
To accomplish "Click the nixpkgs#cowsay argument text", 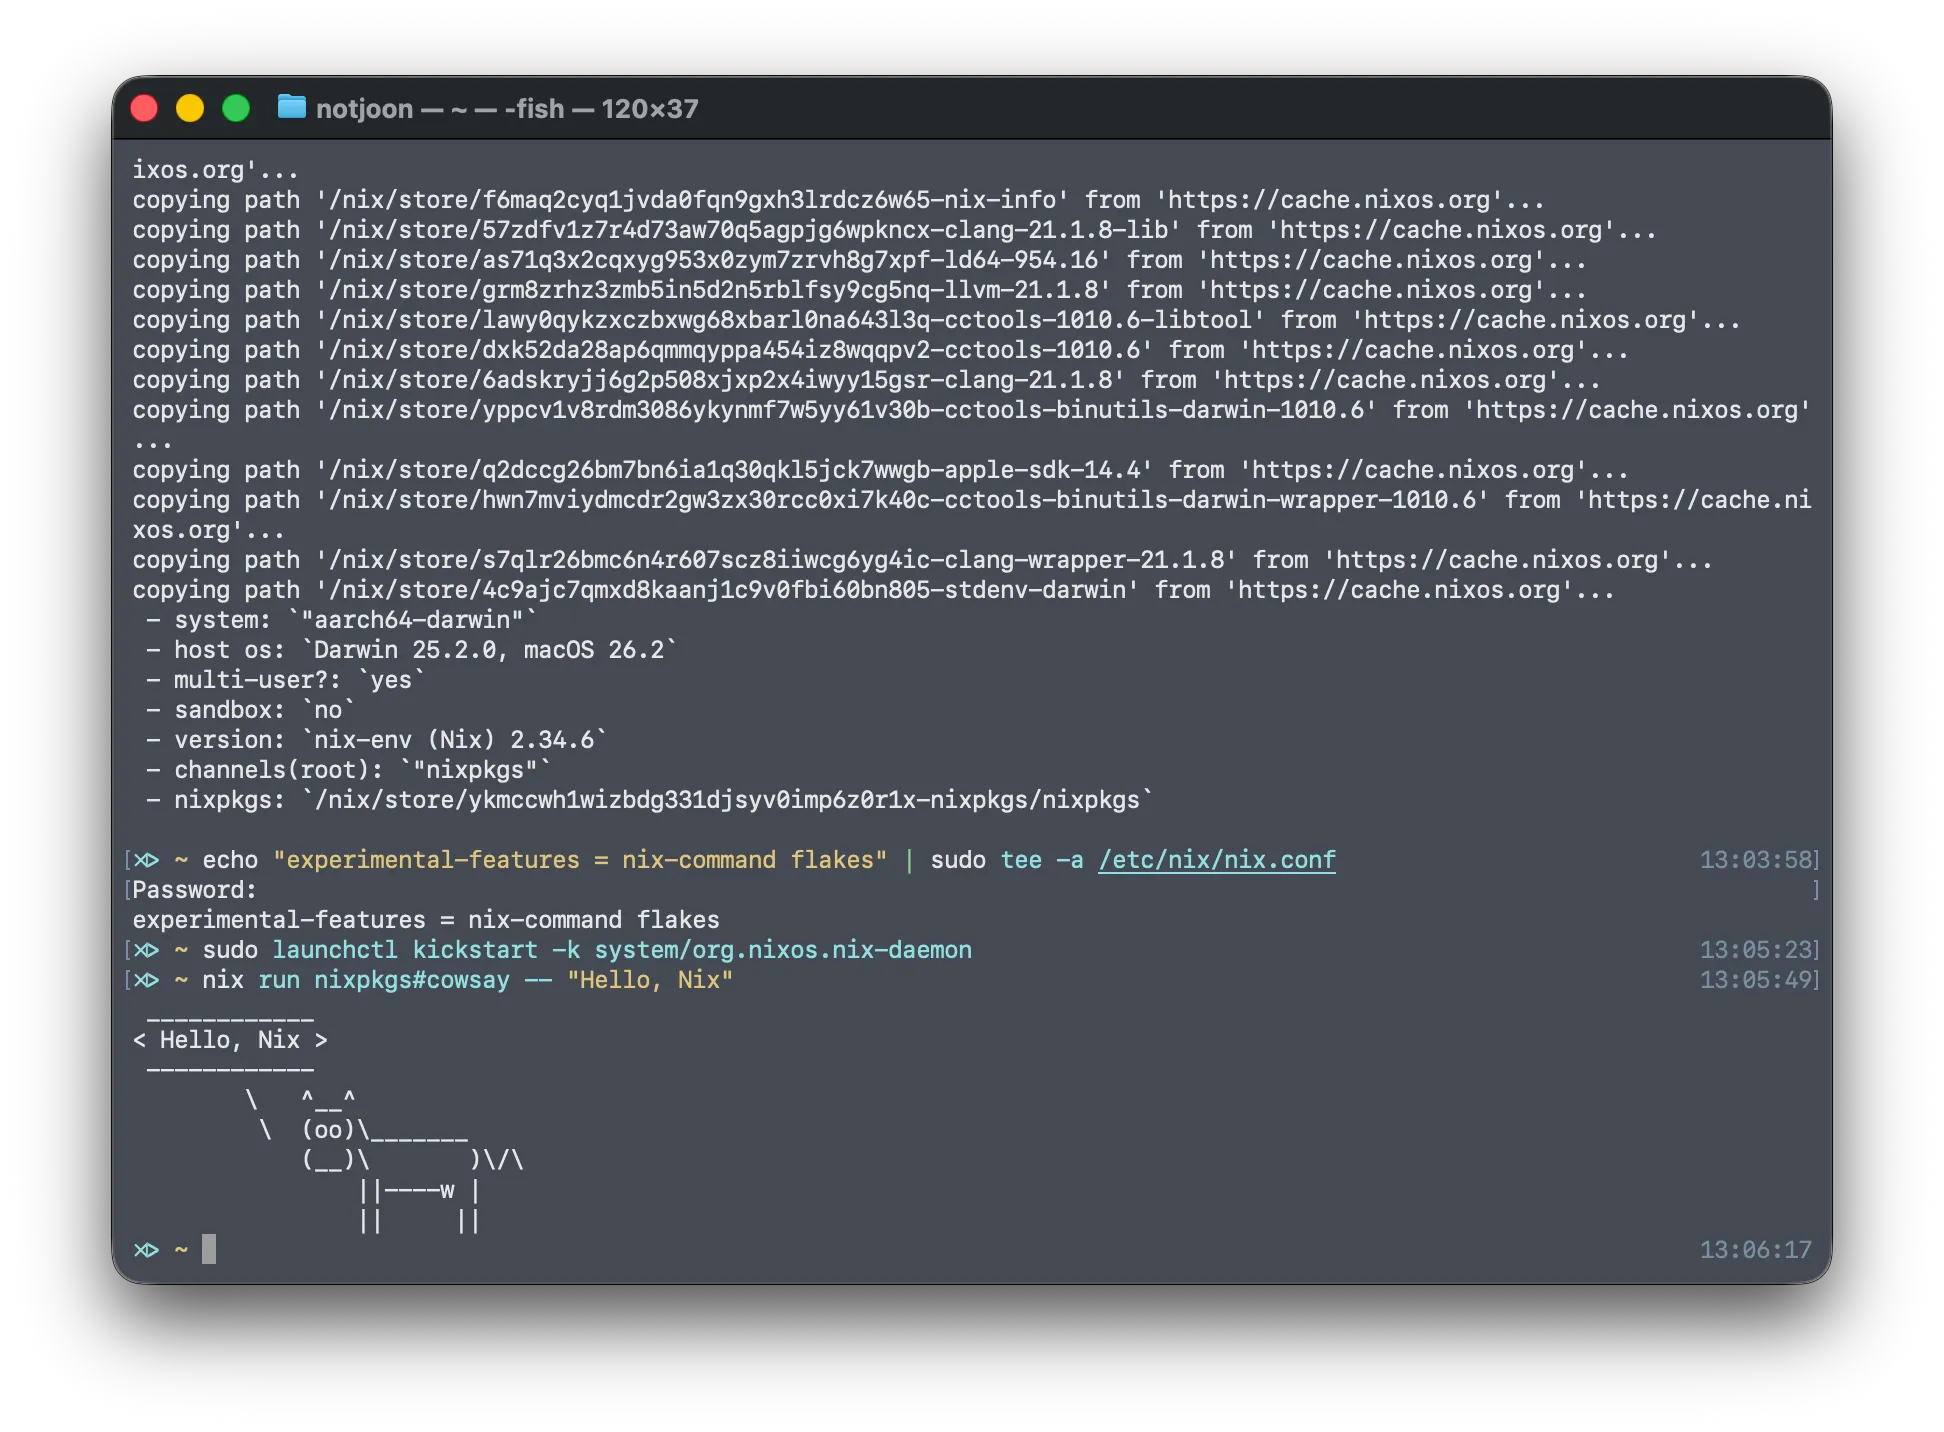I will tap(411, 980).
